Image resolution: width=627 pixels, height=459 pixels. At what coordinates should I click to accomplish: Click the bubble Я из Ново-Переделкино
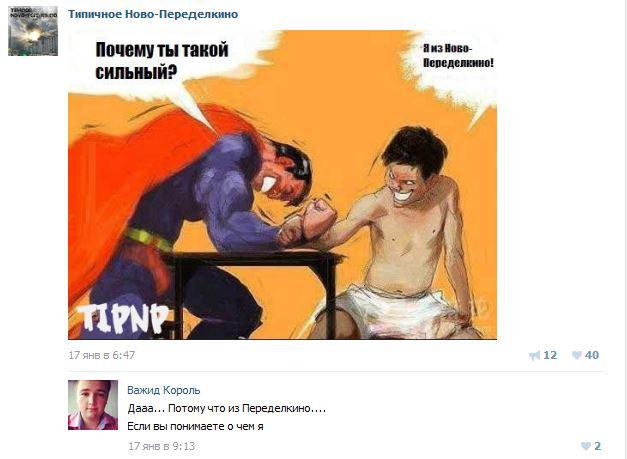click(x=458, y=56)
